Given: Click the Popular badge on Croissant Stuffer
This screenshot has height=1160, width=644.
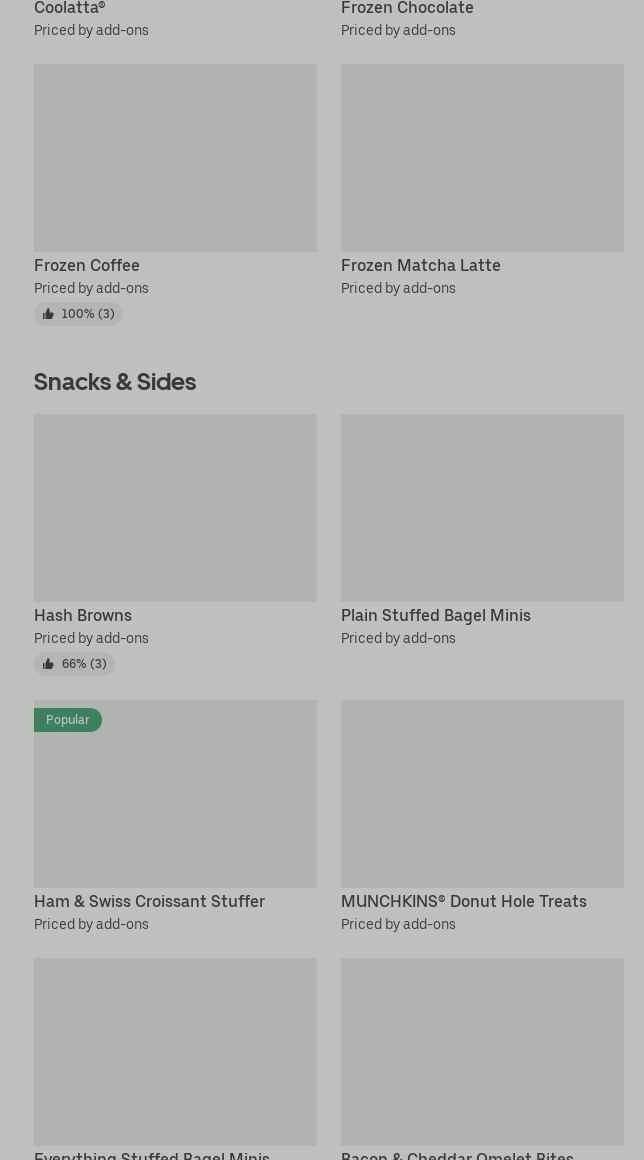Looking at the screenshot, I should point(68,720).
